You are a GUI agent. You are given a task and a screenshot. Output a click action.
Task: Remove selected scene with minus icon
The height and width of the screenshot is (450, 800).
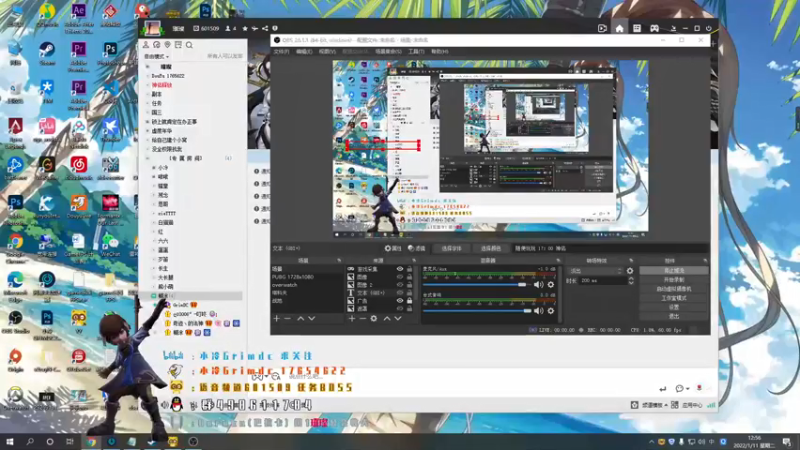click(288, 318)
